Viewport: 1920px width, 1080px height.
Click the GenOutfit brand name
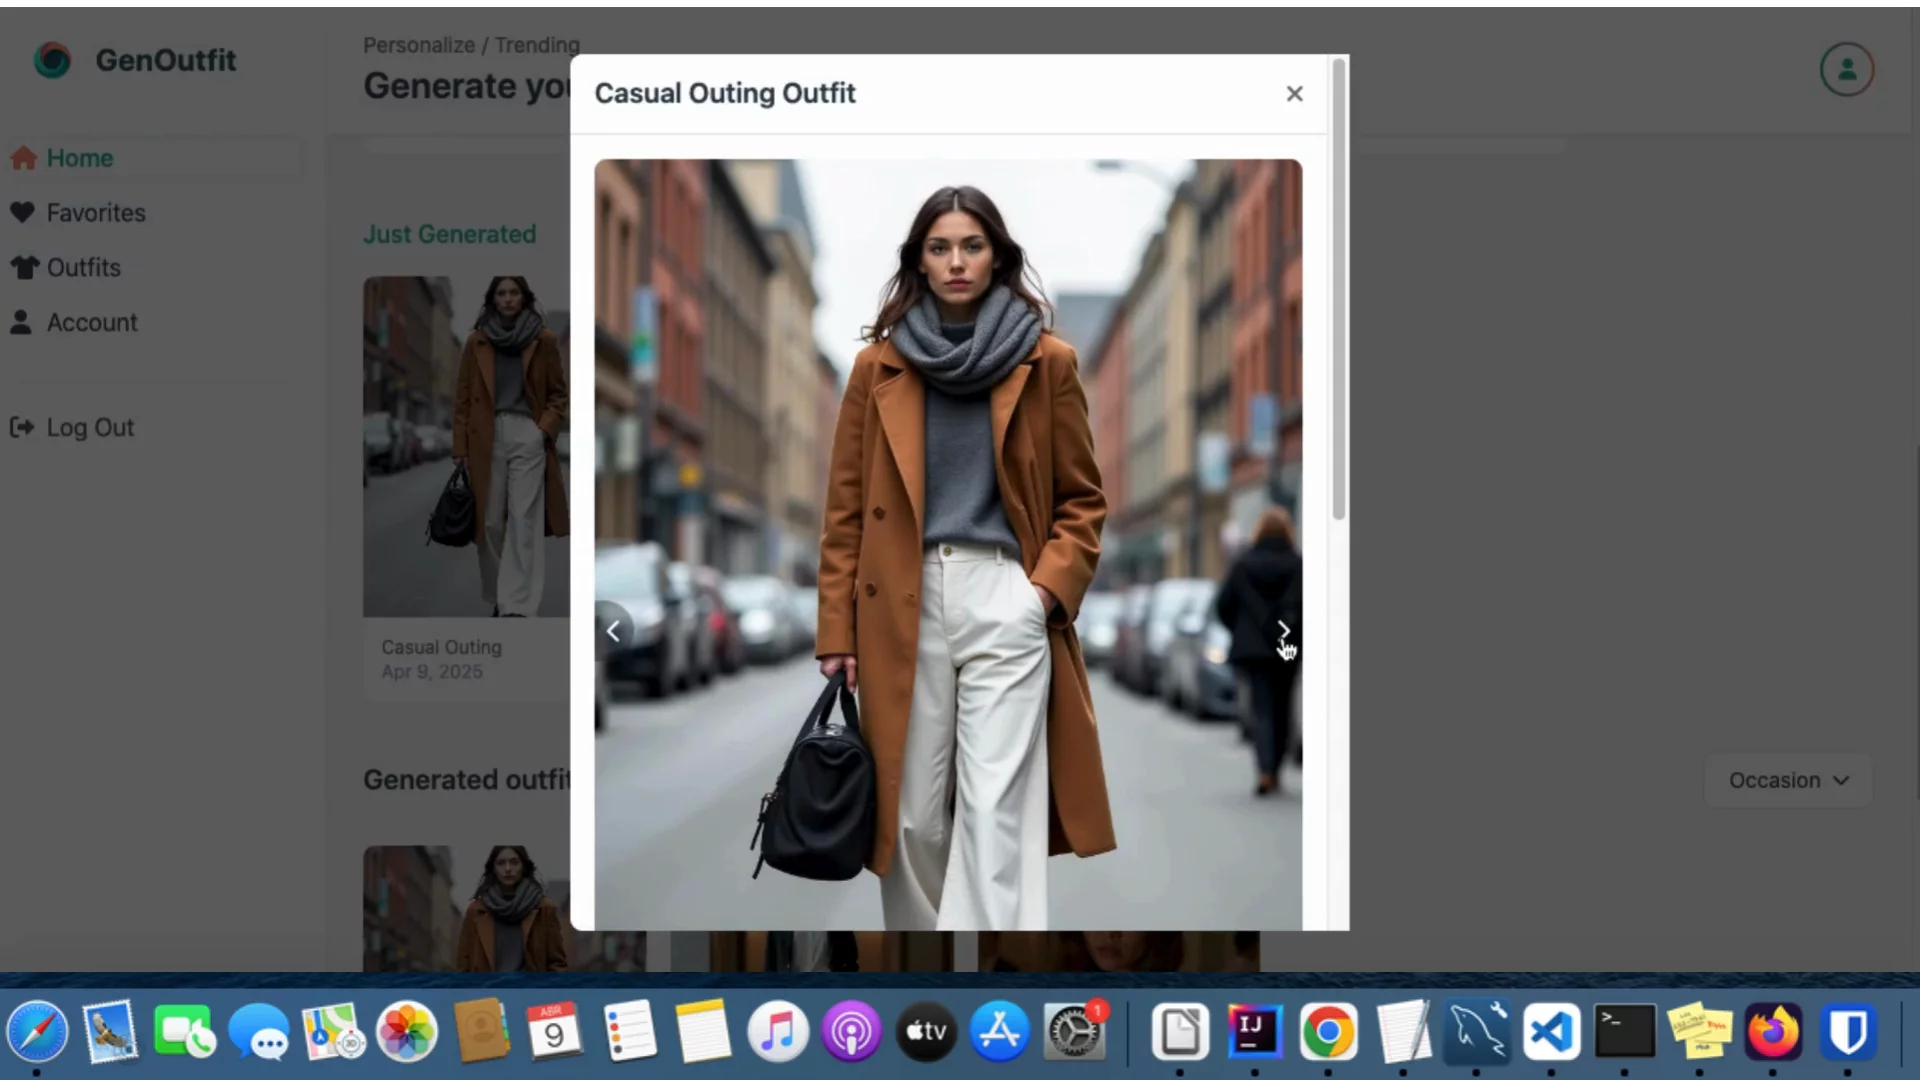[x=166, y=60]
